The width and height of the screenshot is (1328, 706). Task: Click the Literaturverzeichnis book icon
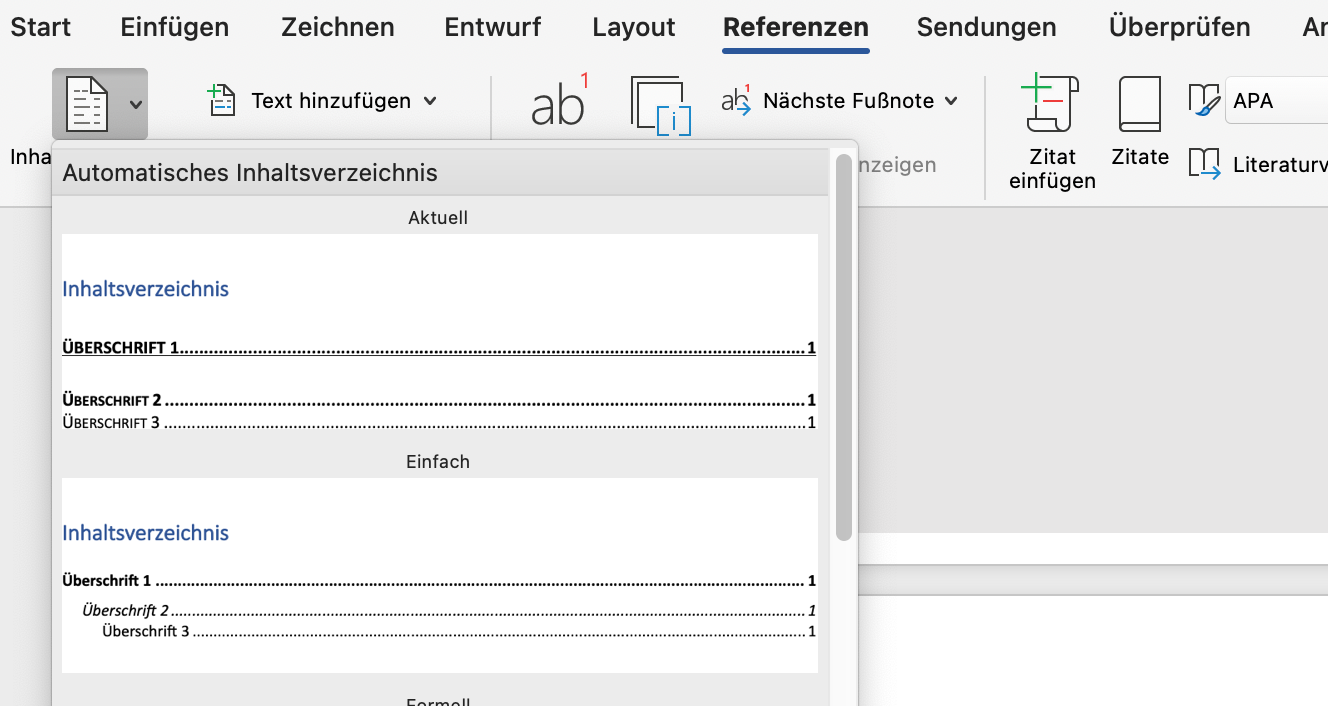click(x=1204, y=163)
